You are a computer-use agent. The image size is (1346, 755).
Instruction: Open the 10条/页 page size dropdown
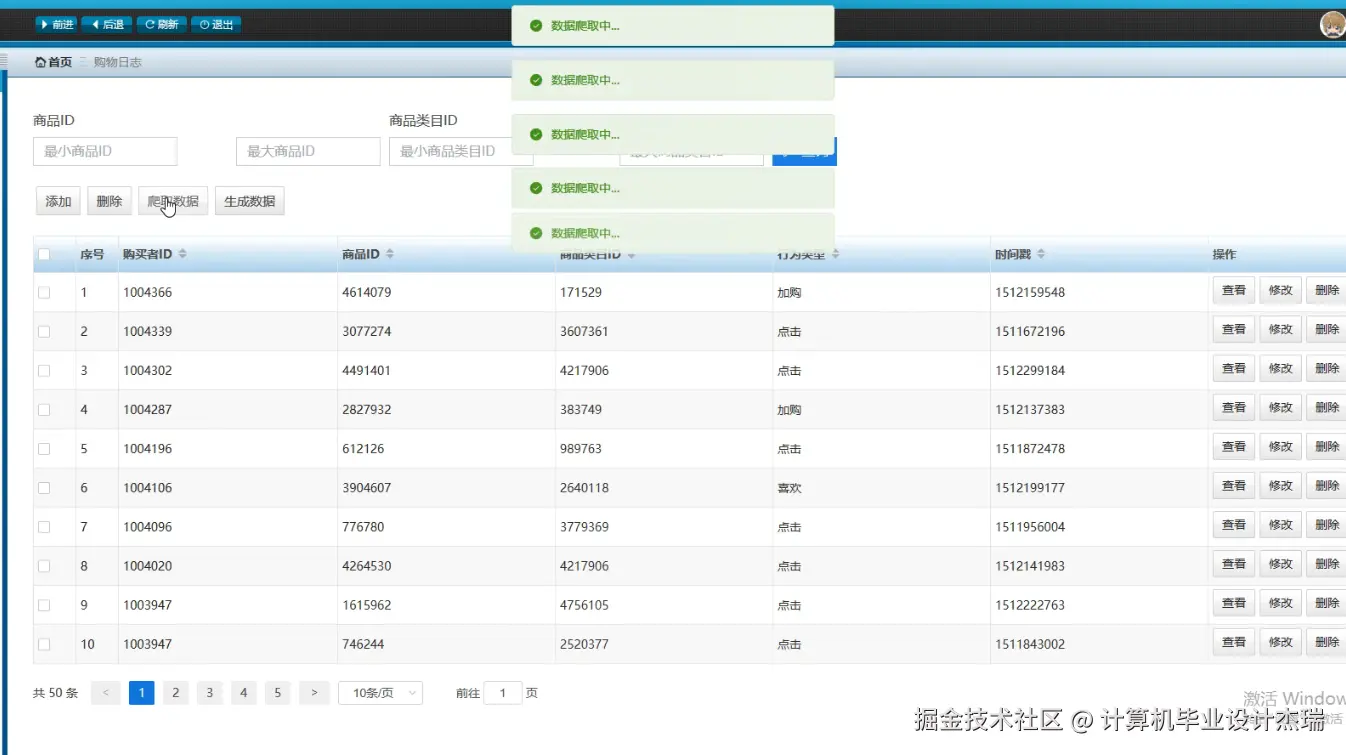pos(380,692)
